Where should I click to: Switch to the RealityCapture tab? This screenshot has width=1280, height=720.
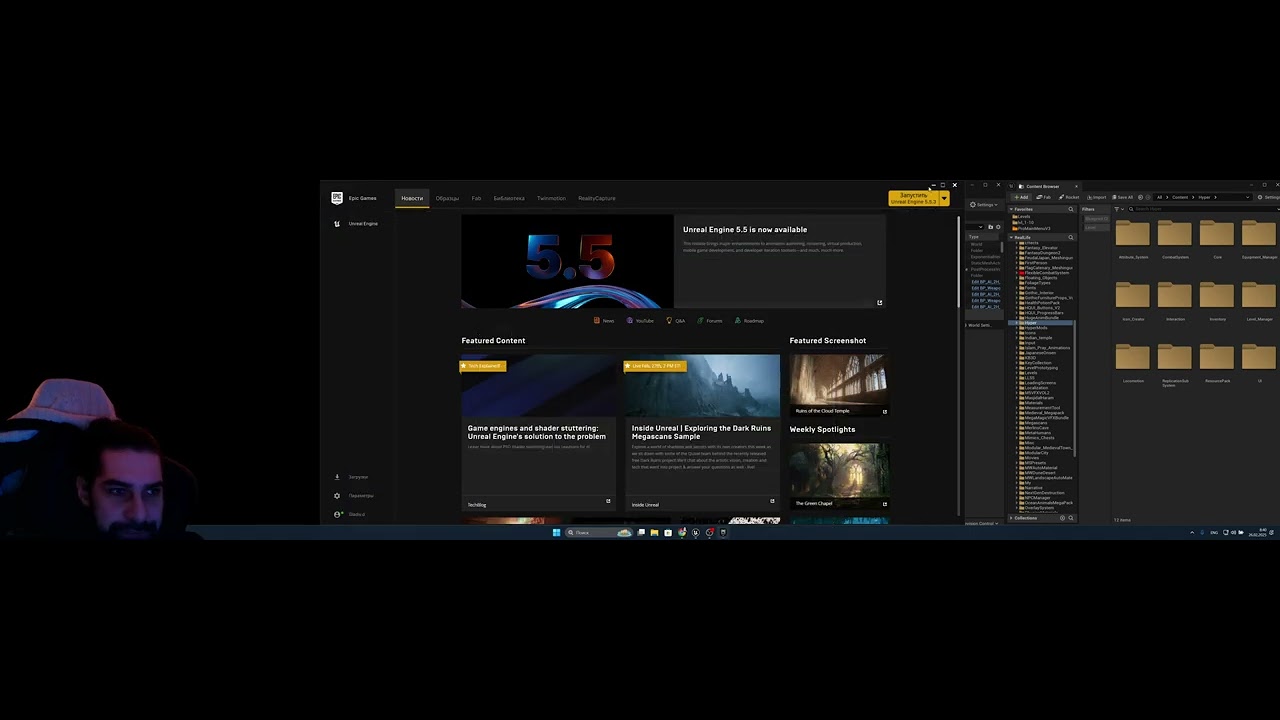[x=597, y=198]
